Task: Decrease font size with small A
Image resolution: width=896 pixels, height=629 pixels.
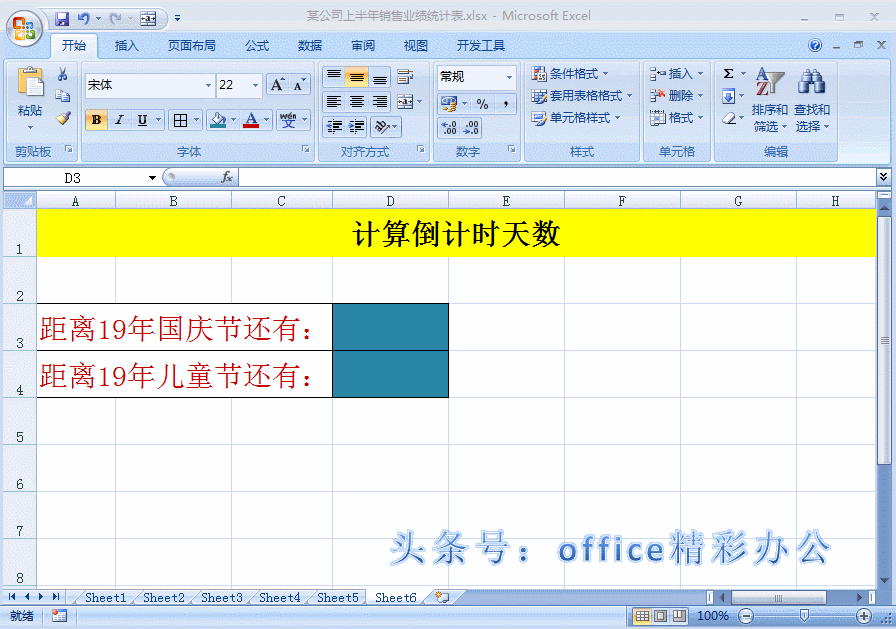Action: pos(299,85)
